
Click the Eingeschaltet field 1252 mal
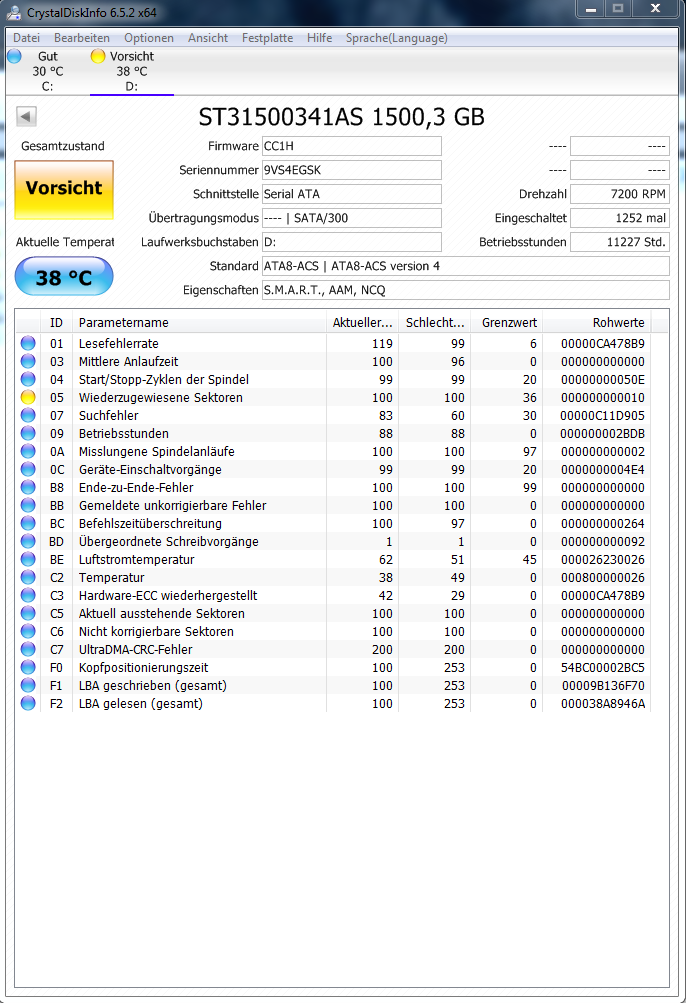point(620,218)
